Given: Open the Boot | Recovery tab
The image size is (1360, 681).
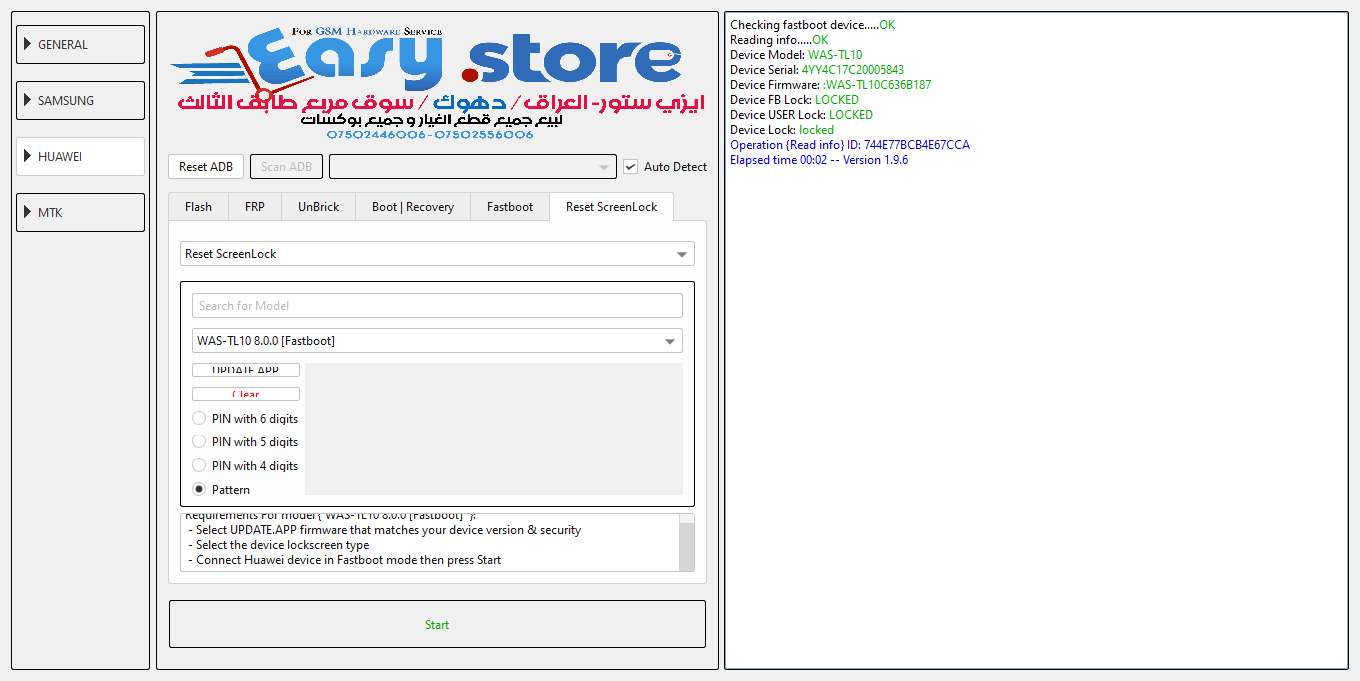Looking at the screenshot, I should point(413,207).
